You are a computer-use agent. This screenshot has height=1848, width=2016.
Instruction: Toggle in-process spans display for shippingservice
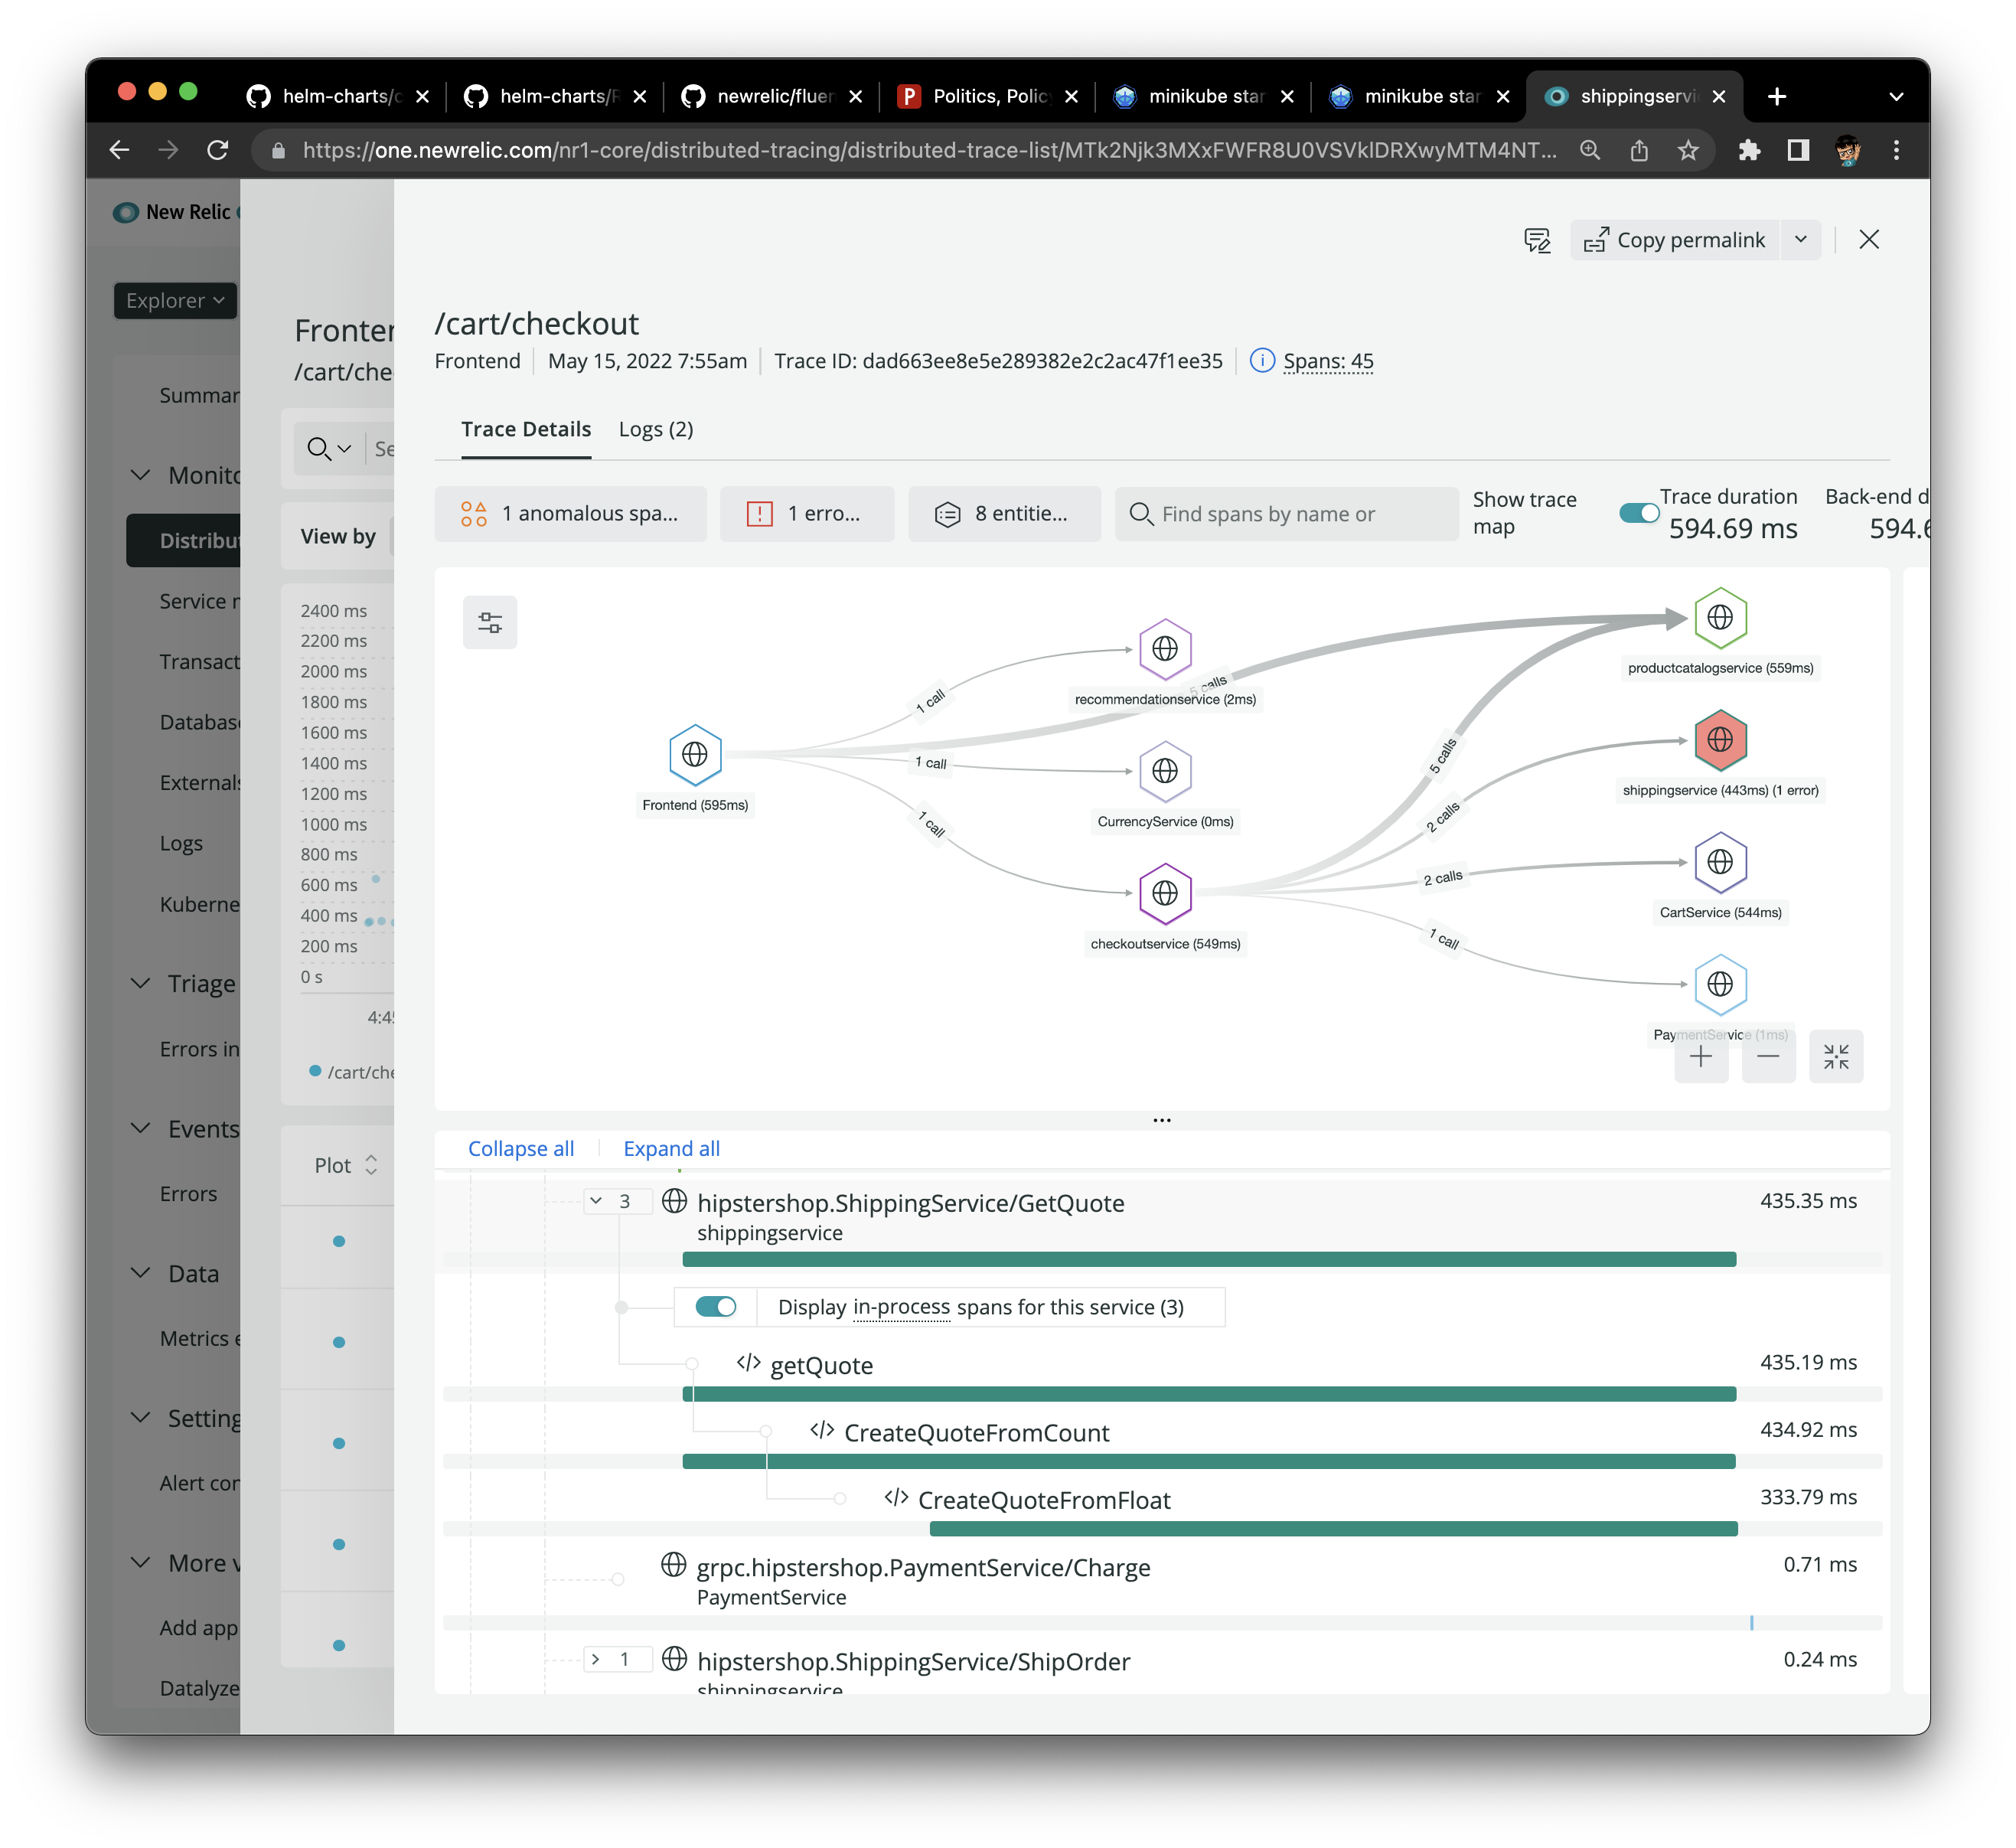[x=716, y=1307]
